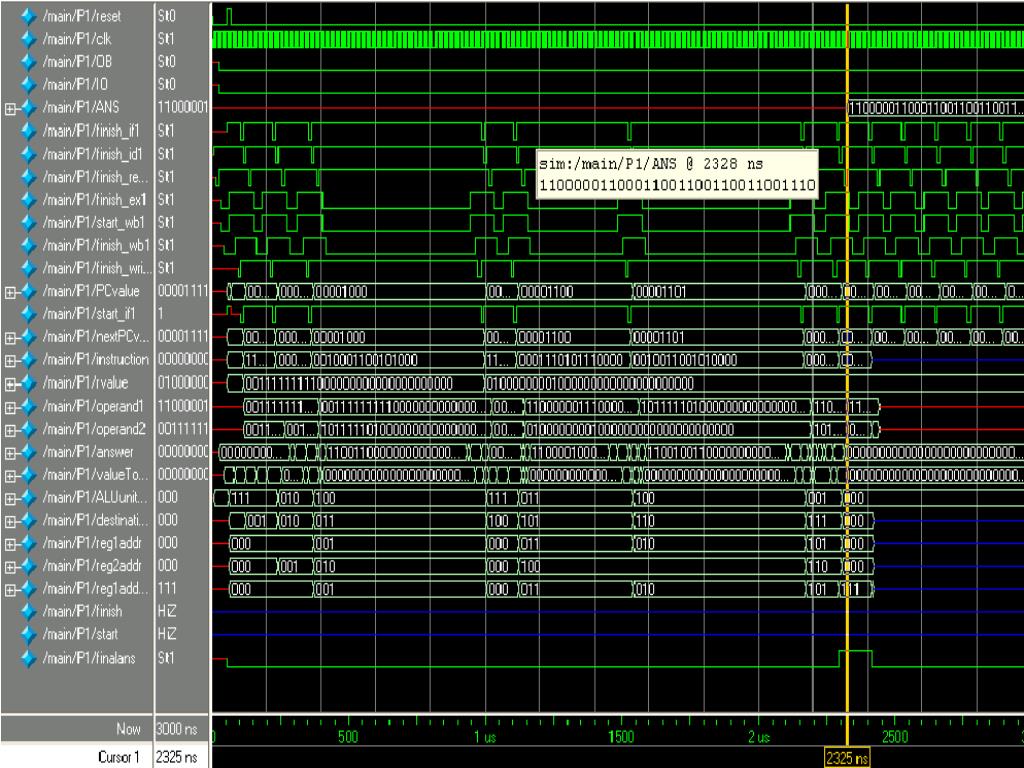Select the /main/P1/finish_if1 signal name
Screen dimensions: 1024x768
tap(91, 131)
